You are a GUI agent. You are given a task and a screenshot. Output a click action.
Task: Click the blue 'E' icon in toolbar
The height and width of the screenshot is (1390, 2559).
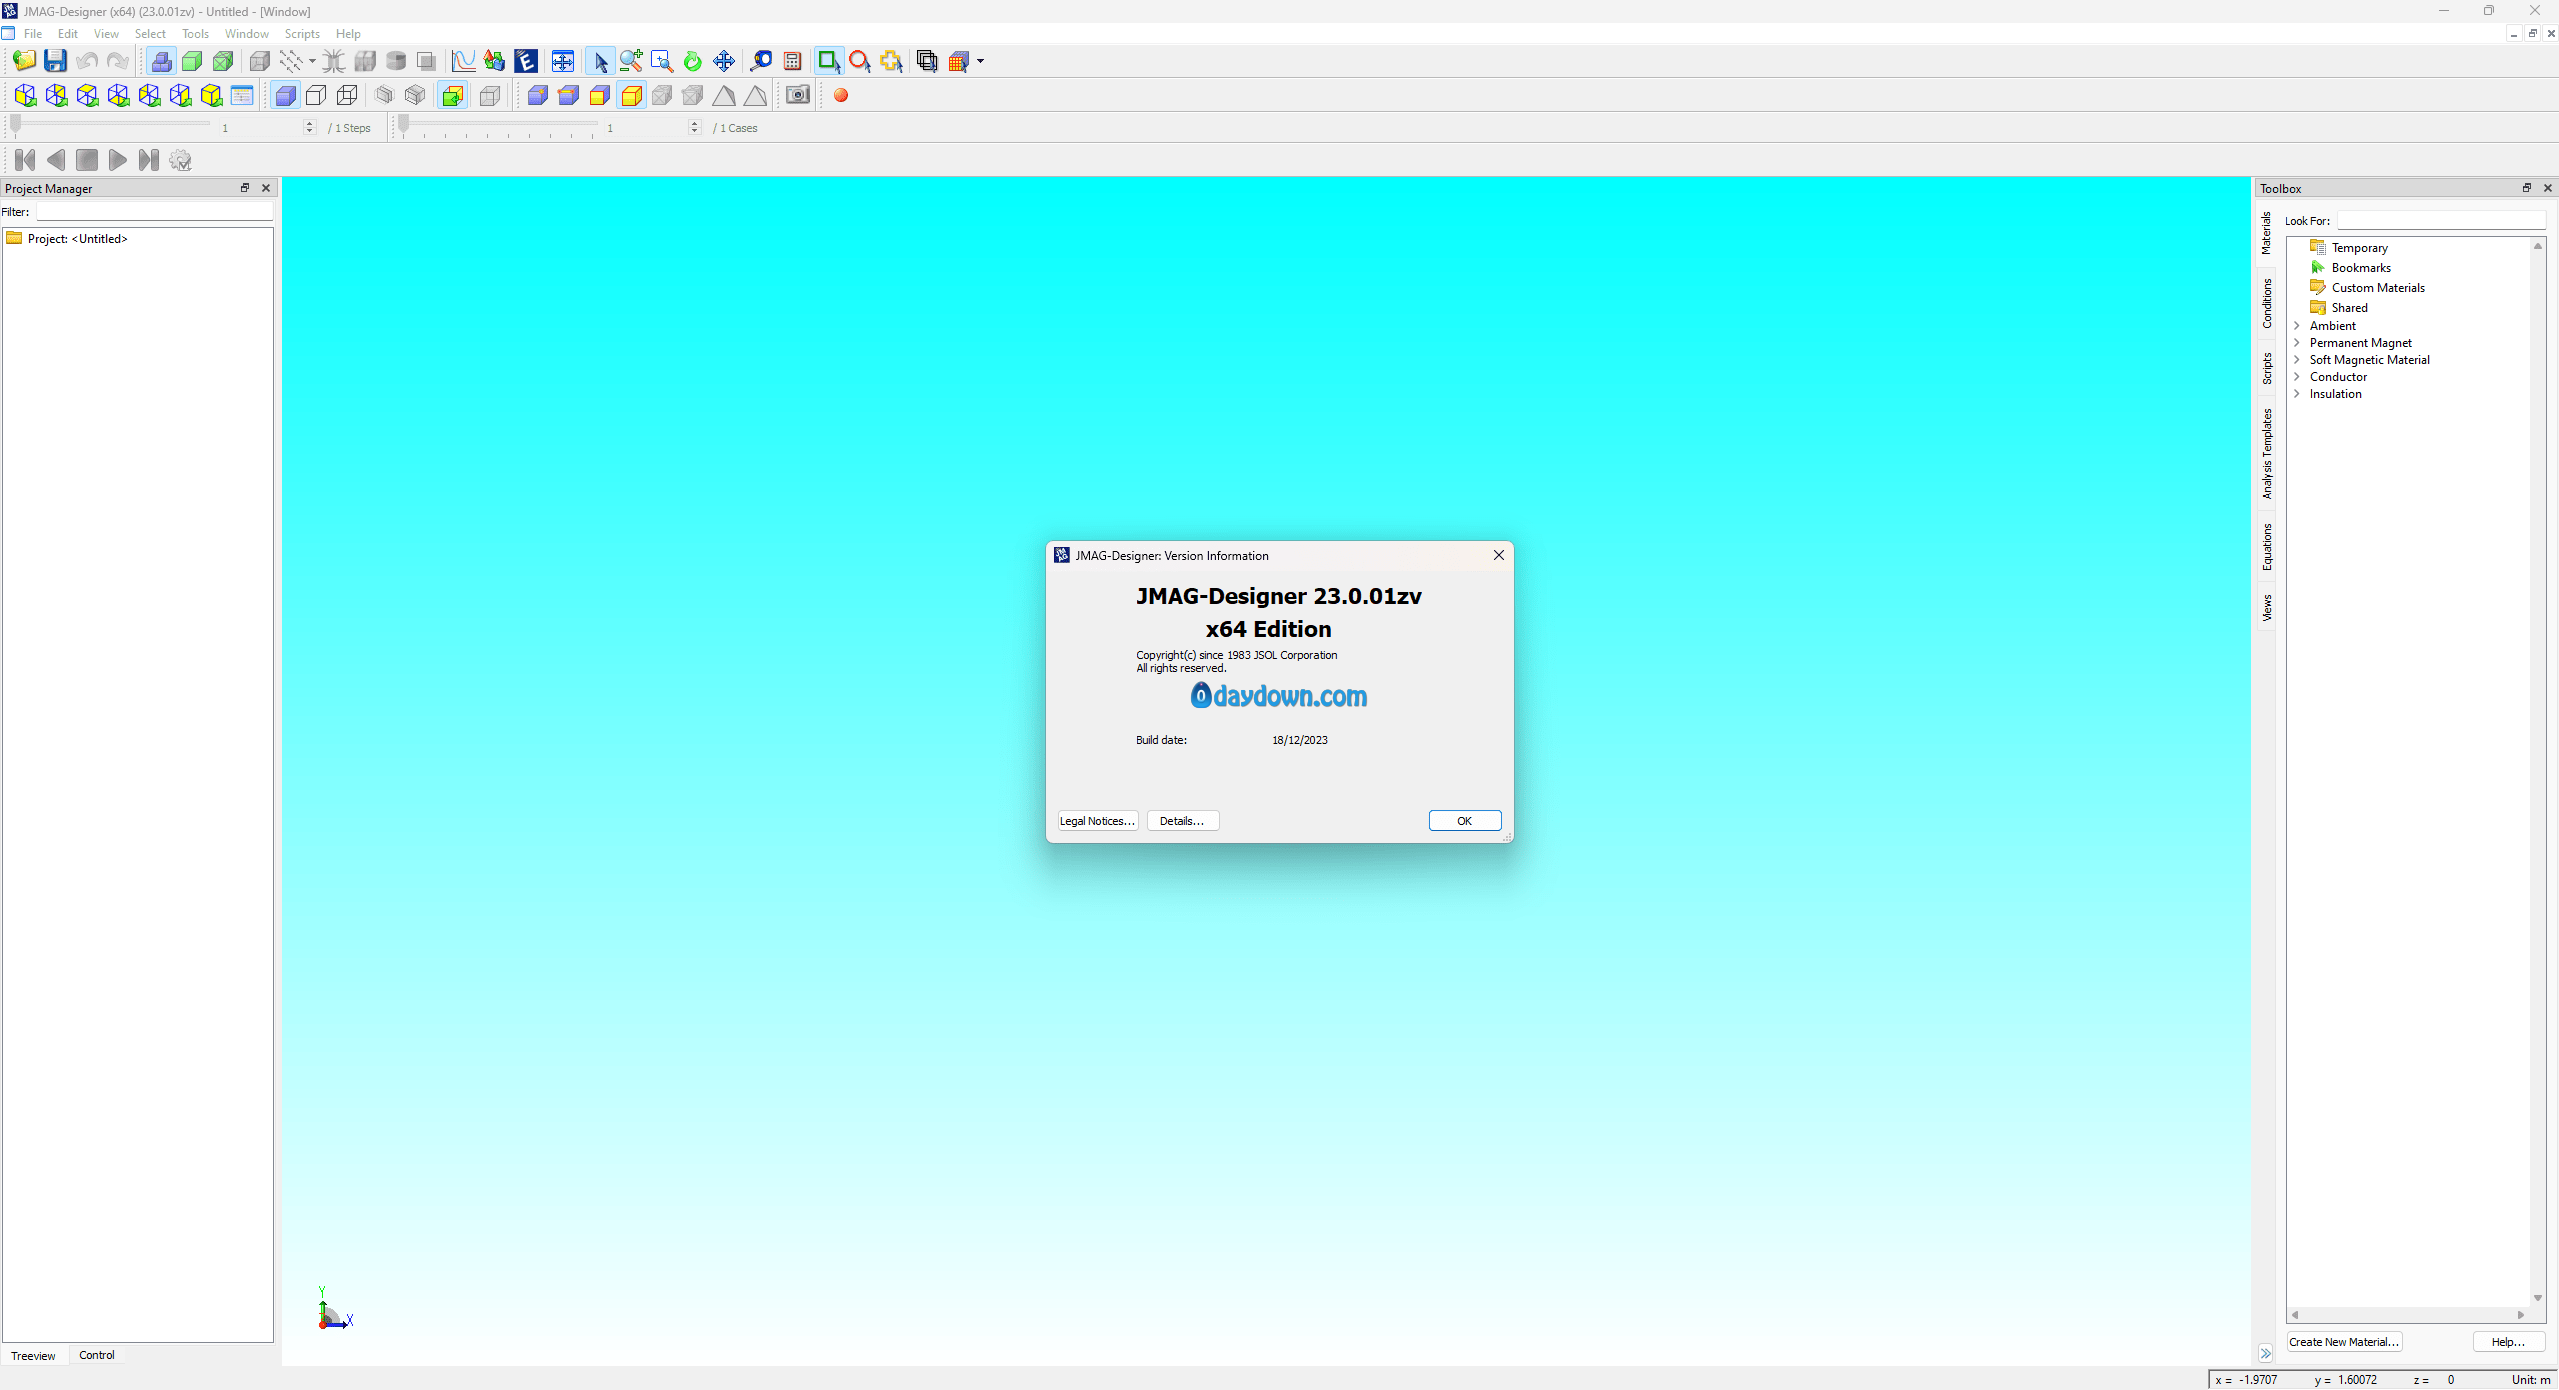[x=526, y=61]
